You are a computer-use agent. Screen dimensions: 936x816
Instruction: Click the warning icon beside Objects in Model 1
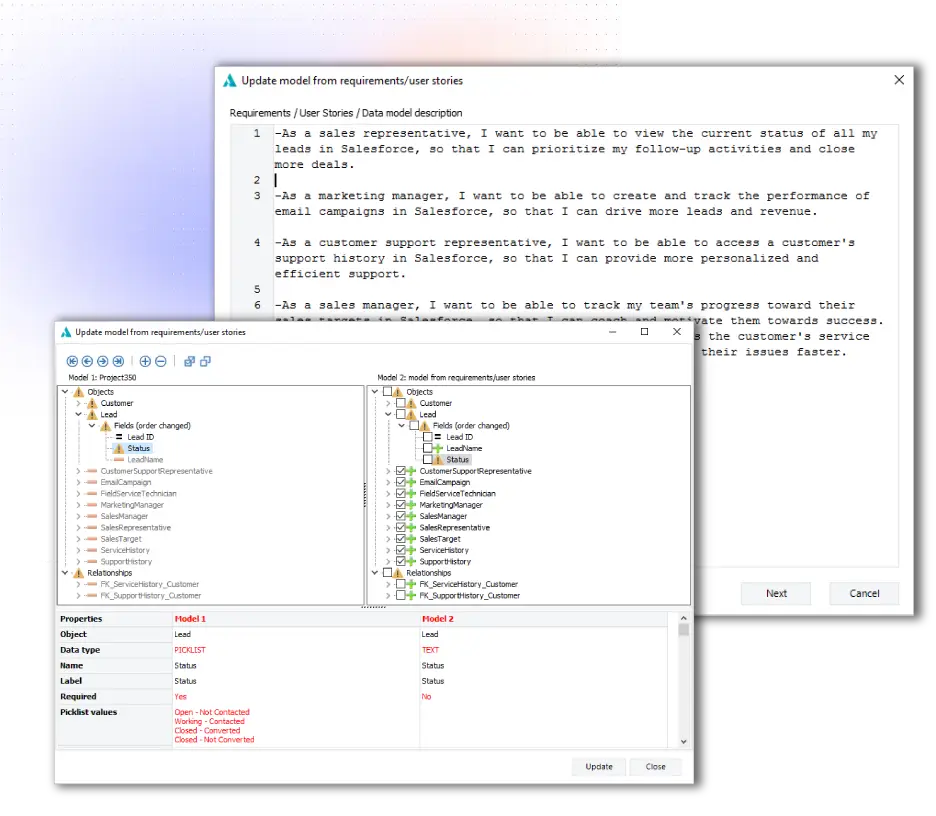coord(79,392)
